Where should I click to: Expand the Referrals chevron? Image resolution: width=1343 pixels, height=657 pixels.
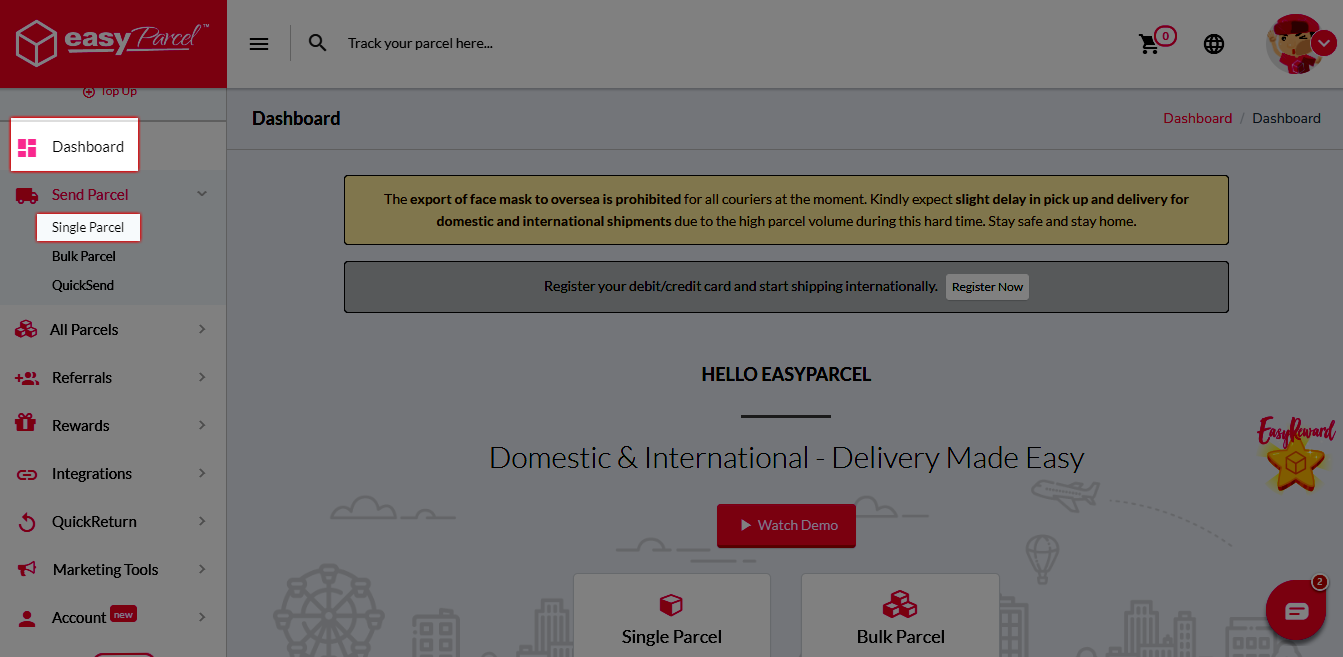click(x=202, y=377)
